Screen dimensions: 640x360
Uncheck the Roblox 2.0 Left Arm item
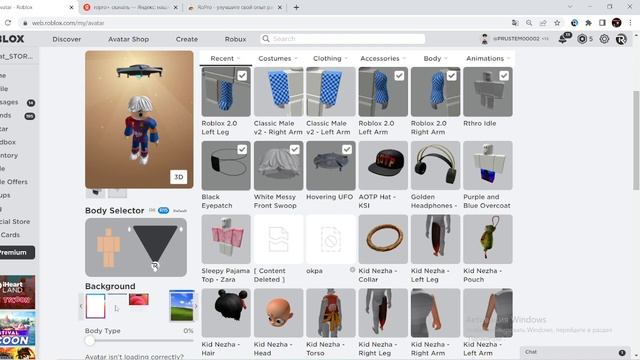399,76
